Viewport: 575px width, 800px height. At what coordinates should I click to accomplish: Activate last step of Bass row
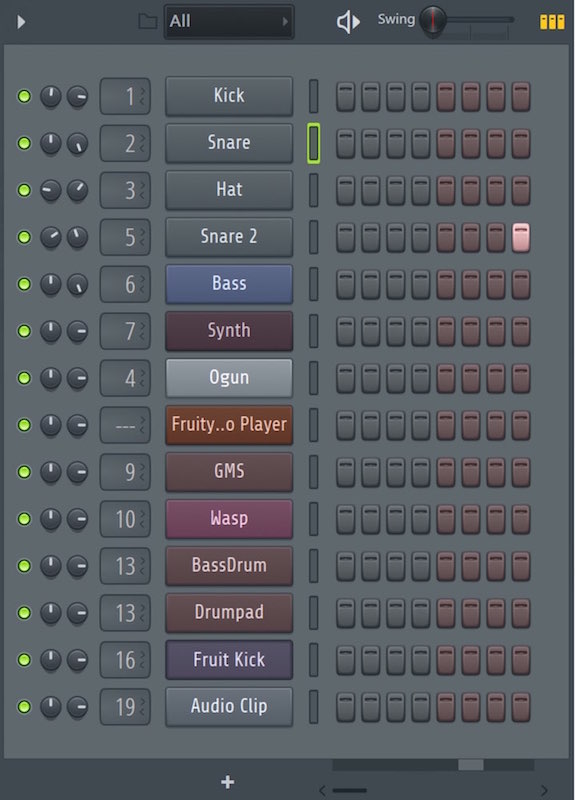pos(521,284)
